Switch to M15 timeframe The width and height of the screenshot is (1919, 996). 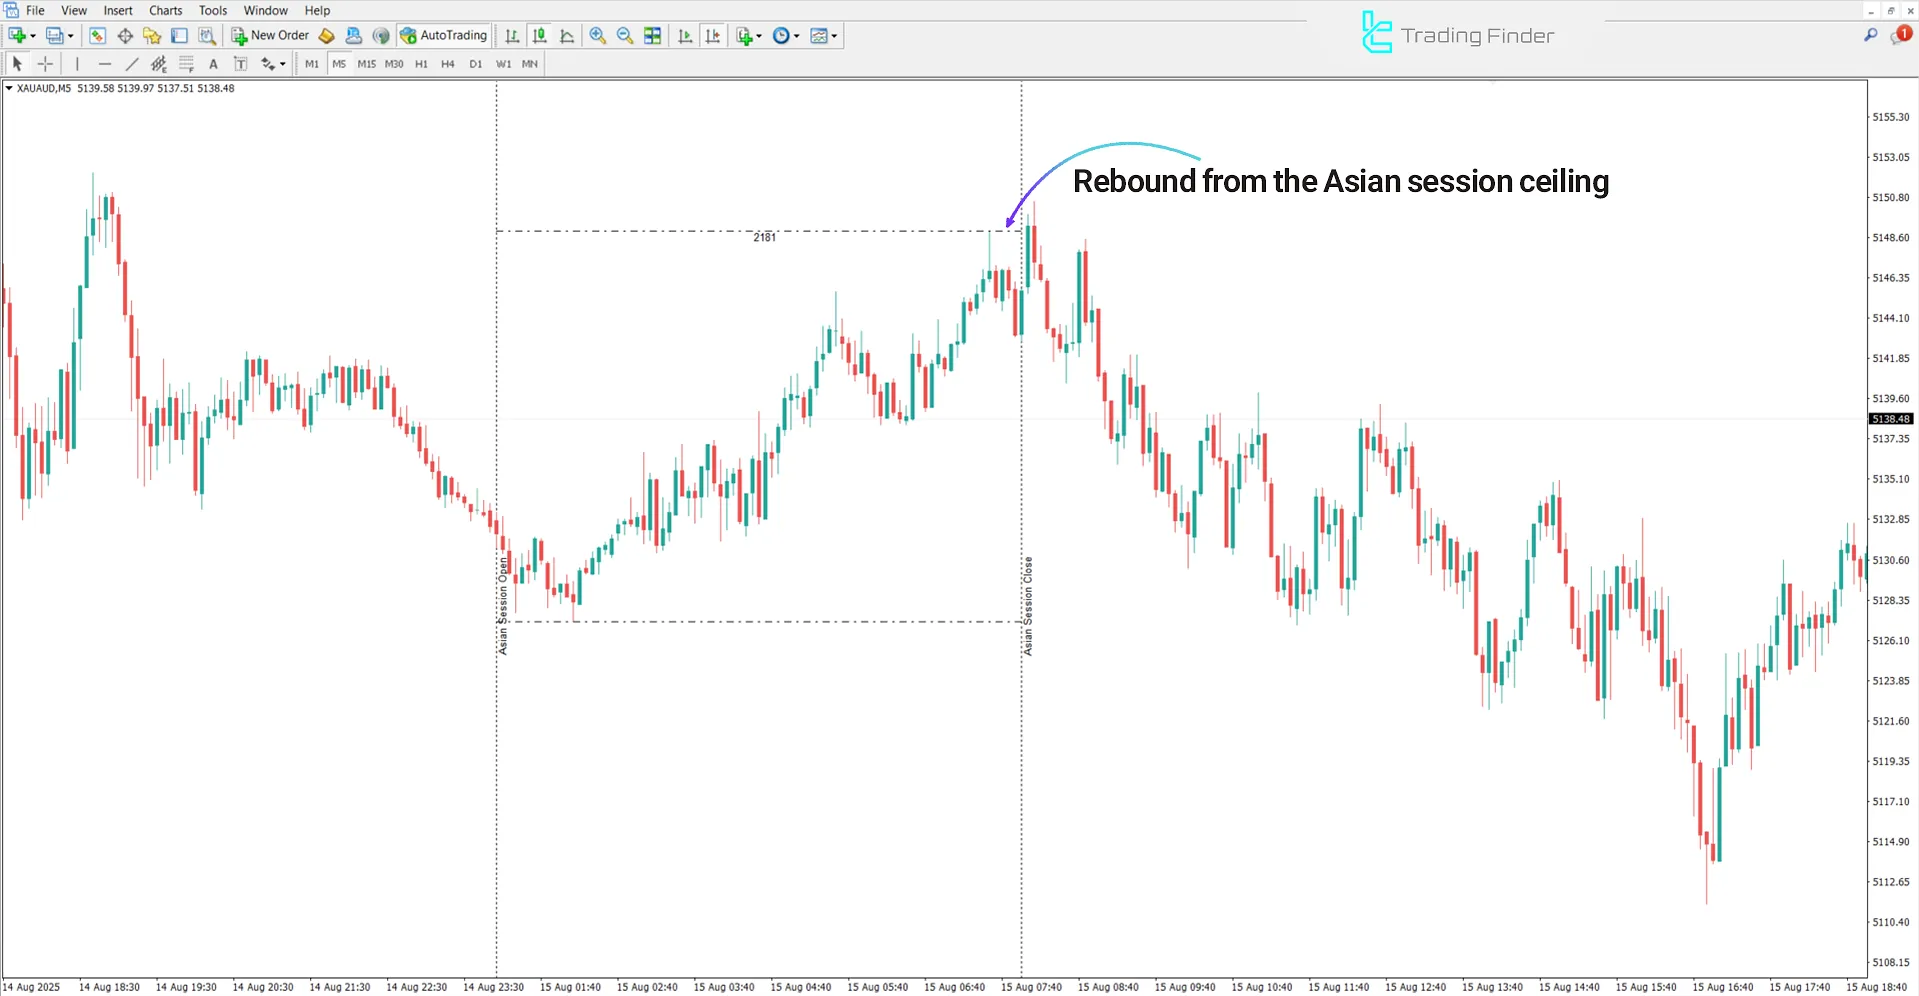pos(367,64)
